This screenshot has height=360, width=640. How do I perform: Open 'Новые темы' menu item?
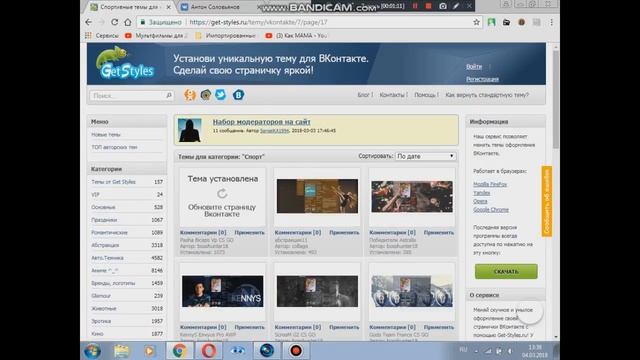[x=106, y=135]
